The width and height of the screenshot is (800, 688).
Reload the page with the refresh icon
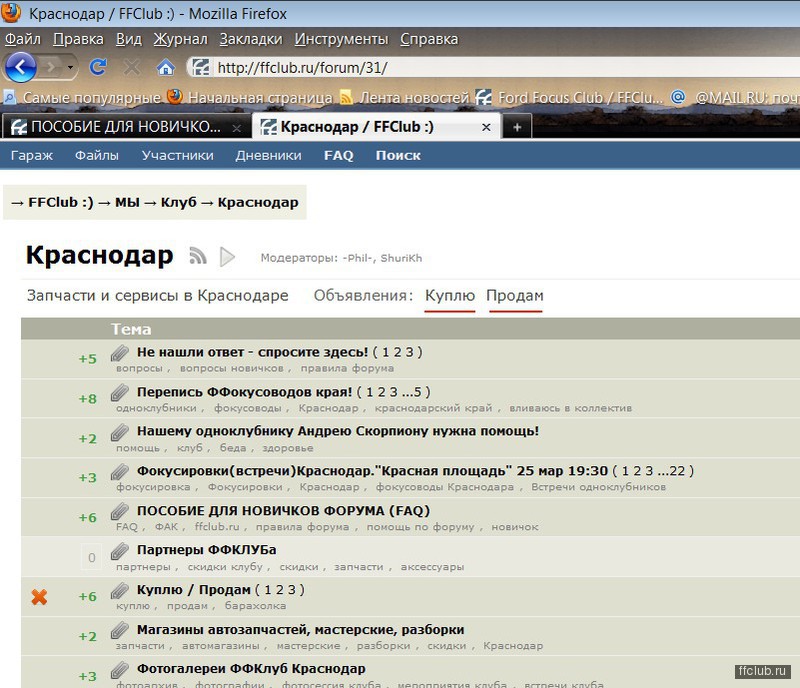pos(98,67)
